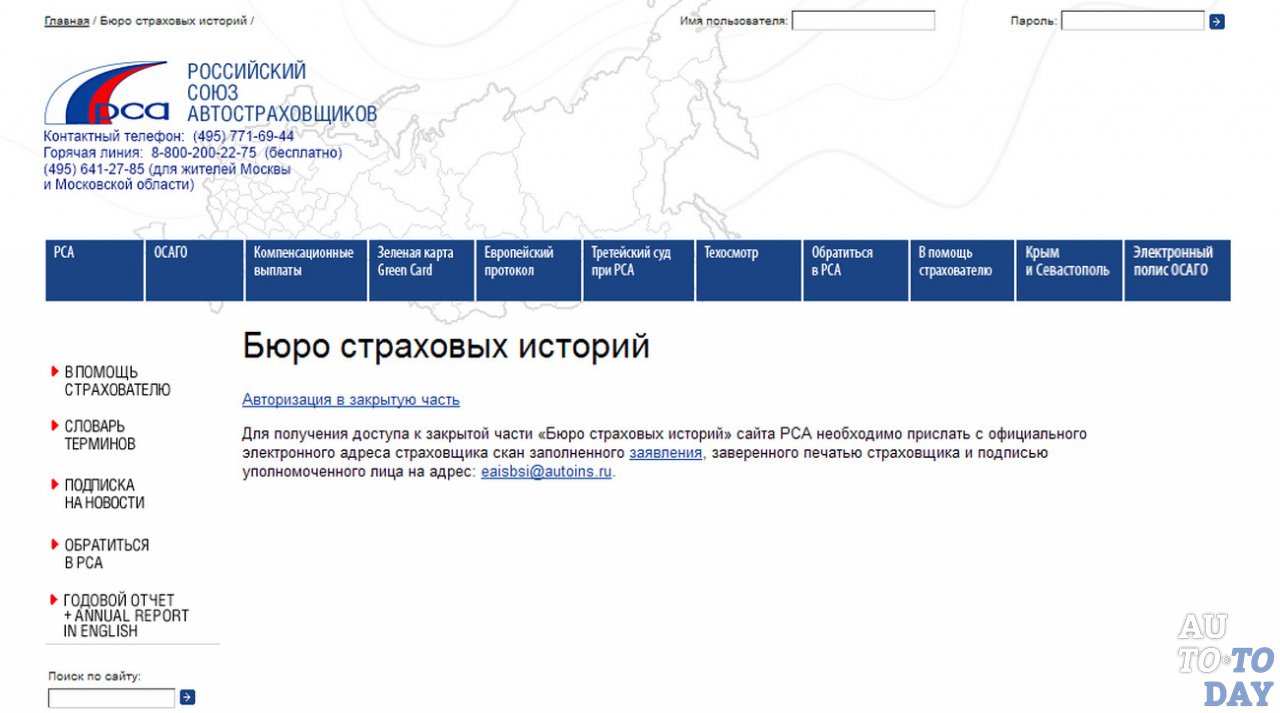Viewport: 1280px width, 713px height.
Task: Open the заявления link in text
Action: coord(666,453)
